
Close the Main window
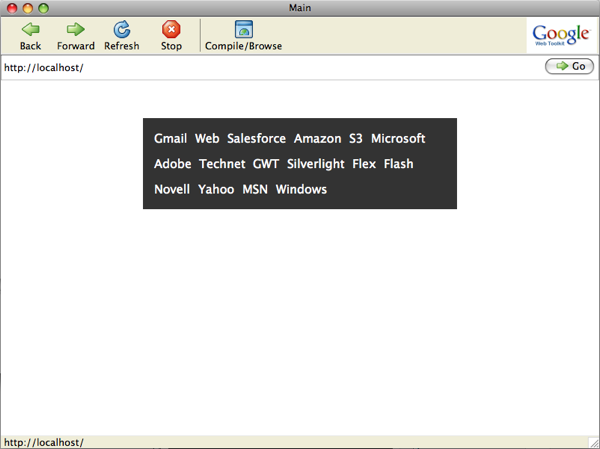(12, 8)
